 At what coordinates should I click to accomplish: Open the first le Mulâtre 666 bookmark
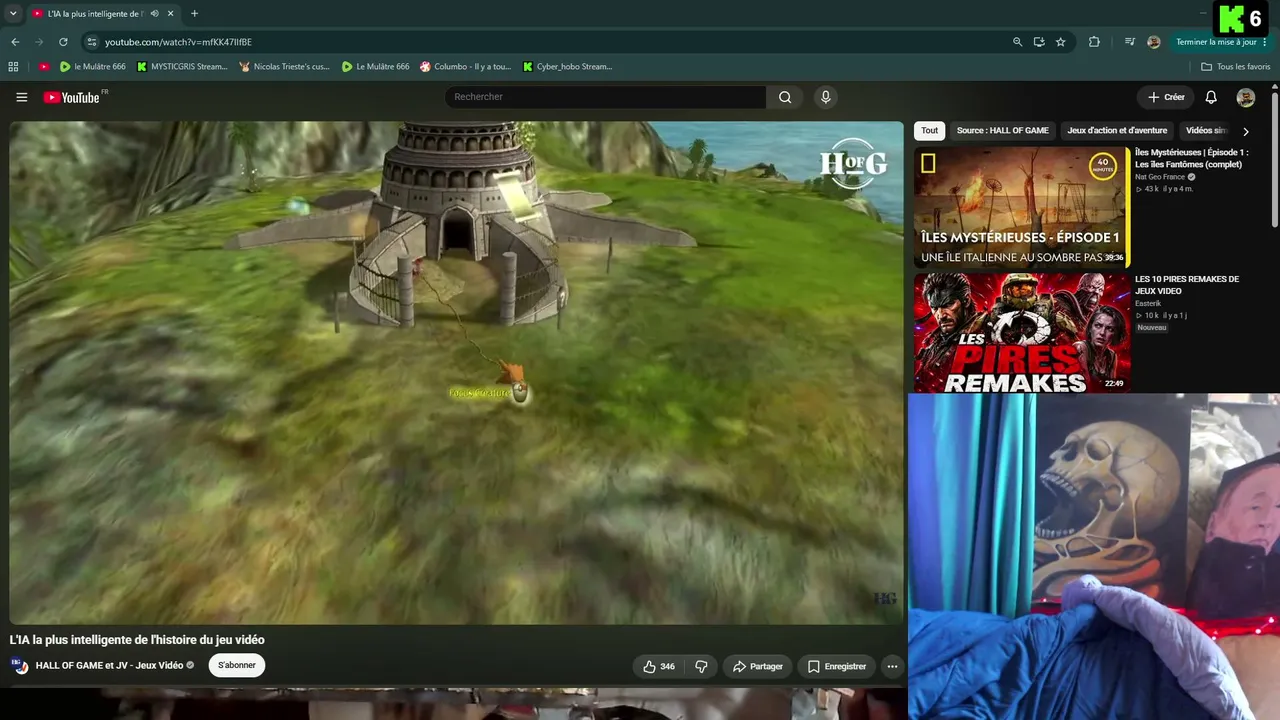92,67
